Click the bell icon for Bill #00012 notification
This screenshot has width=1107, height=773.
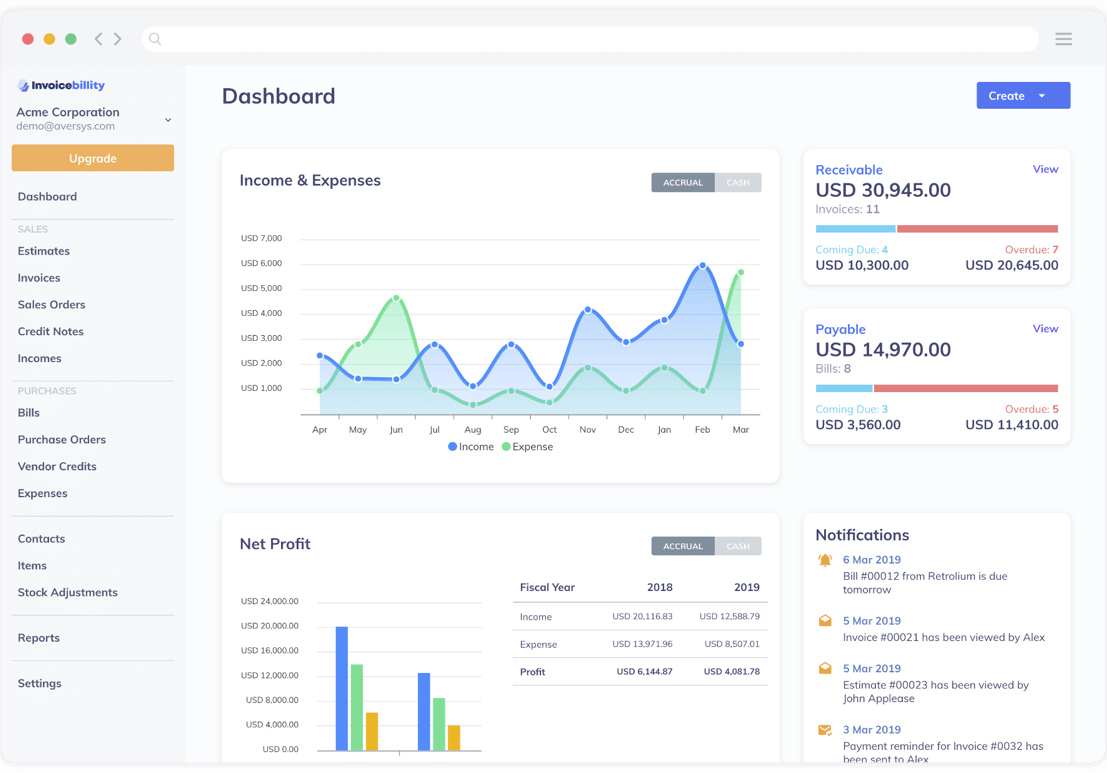click(x=825, y=561)
